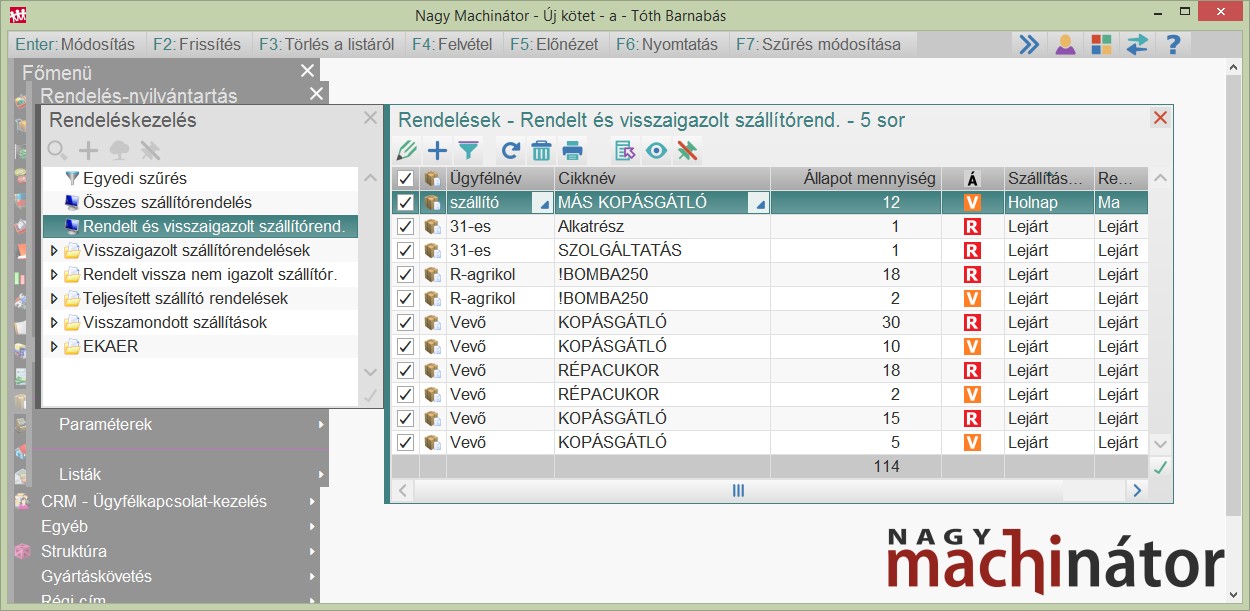1250x611 pixels.
Task: Click the blue plus icon in Rendelések toolbar
Action: click(437, 151)
